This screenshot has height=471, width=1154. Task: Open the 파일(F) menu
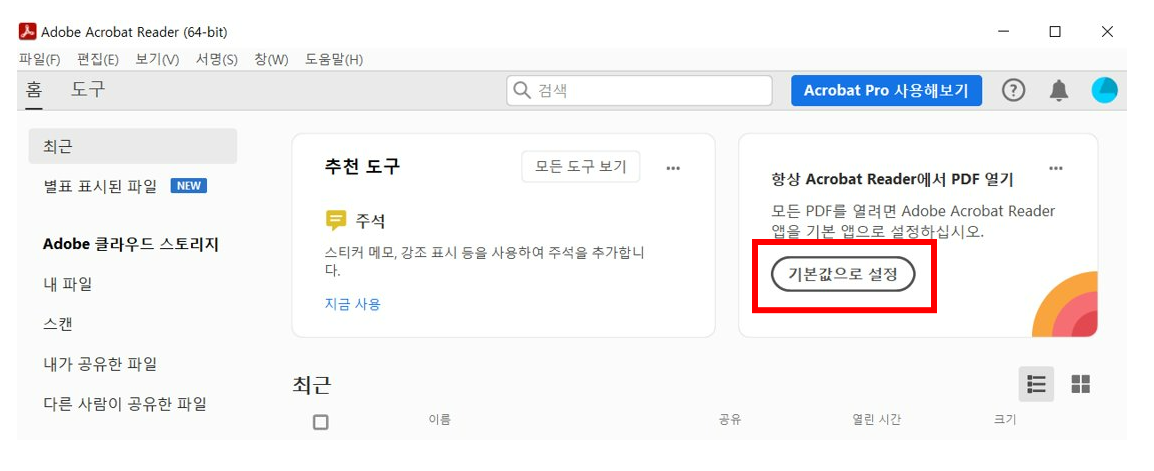tap(40, 60)
